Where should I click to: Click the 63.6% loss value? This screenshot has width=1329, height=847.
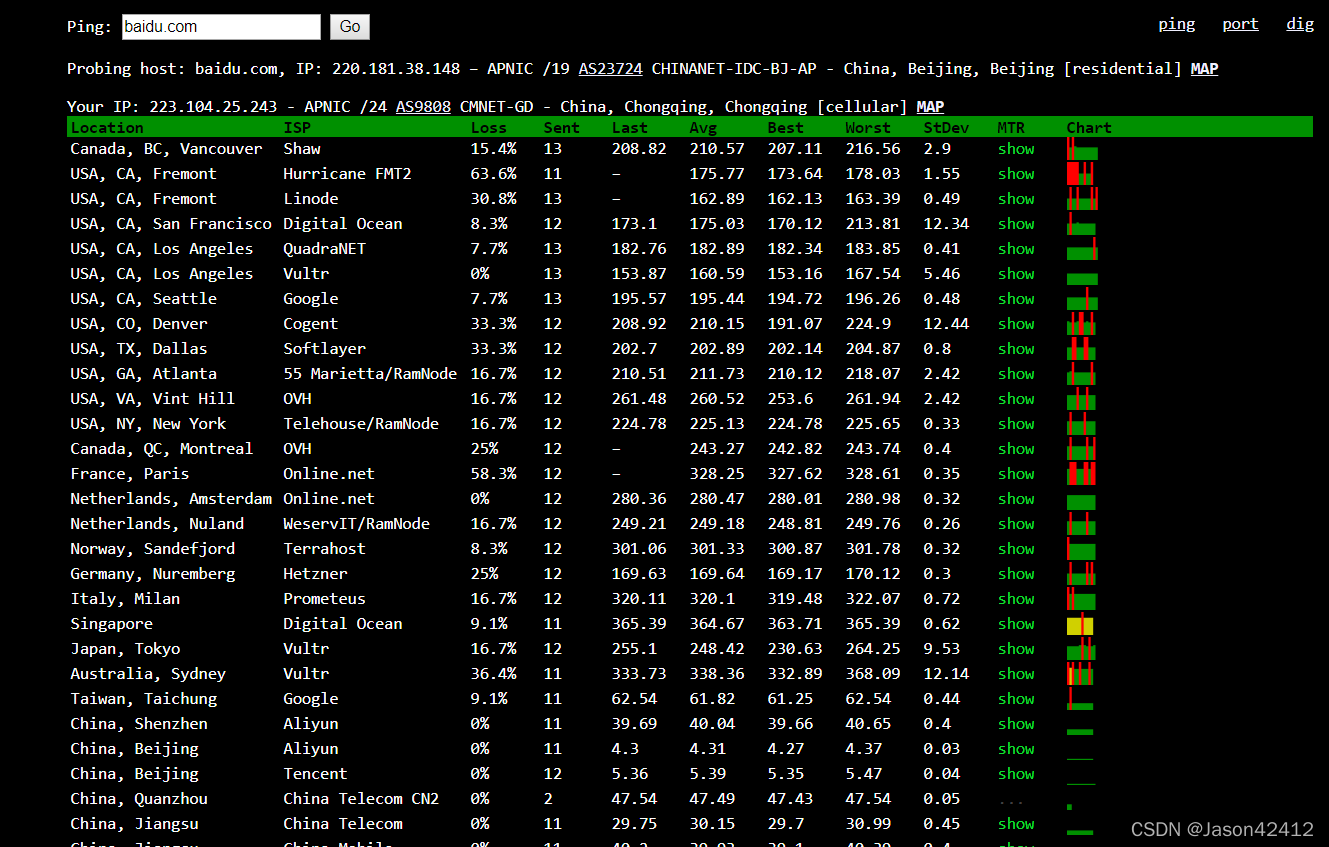(x=494, y=174)
